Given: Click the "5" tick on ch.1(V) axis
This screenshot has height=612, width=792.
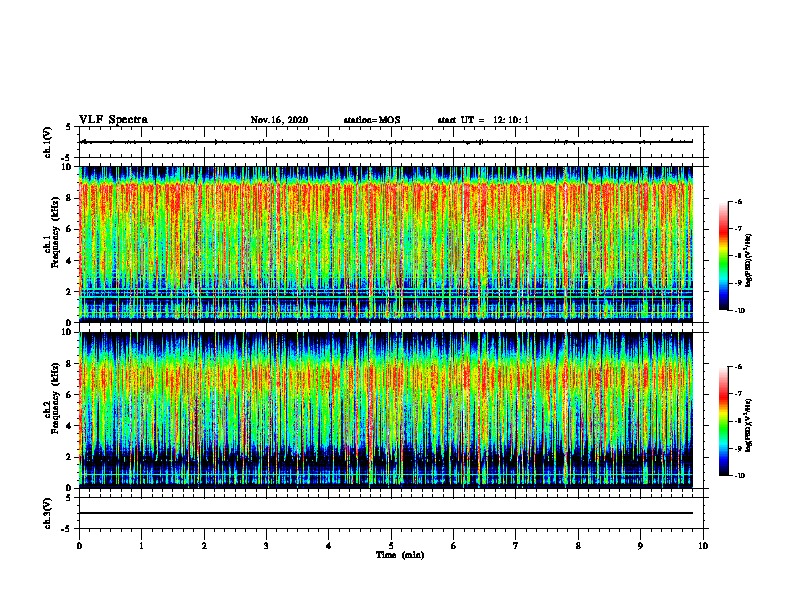Looking at the screenshot, I should pyautogui.click(x=69, y=127).
